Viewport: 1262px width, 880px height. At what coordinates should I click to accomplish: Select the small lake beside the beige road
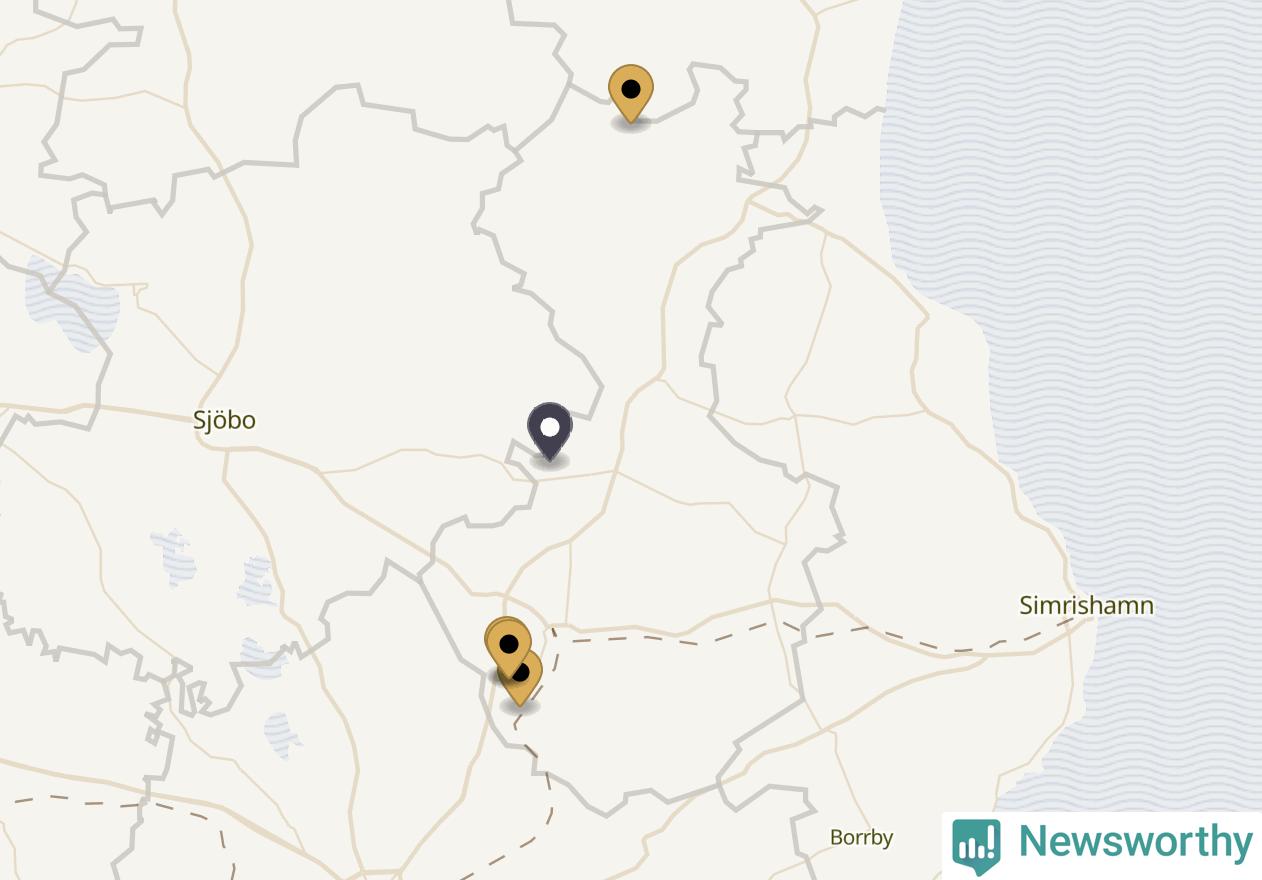point(256,581)
